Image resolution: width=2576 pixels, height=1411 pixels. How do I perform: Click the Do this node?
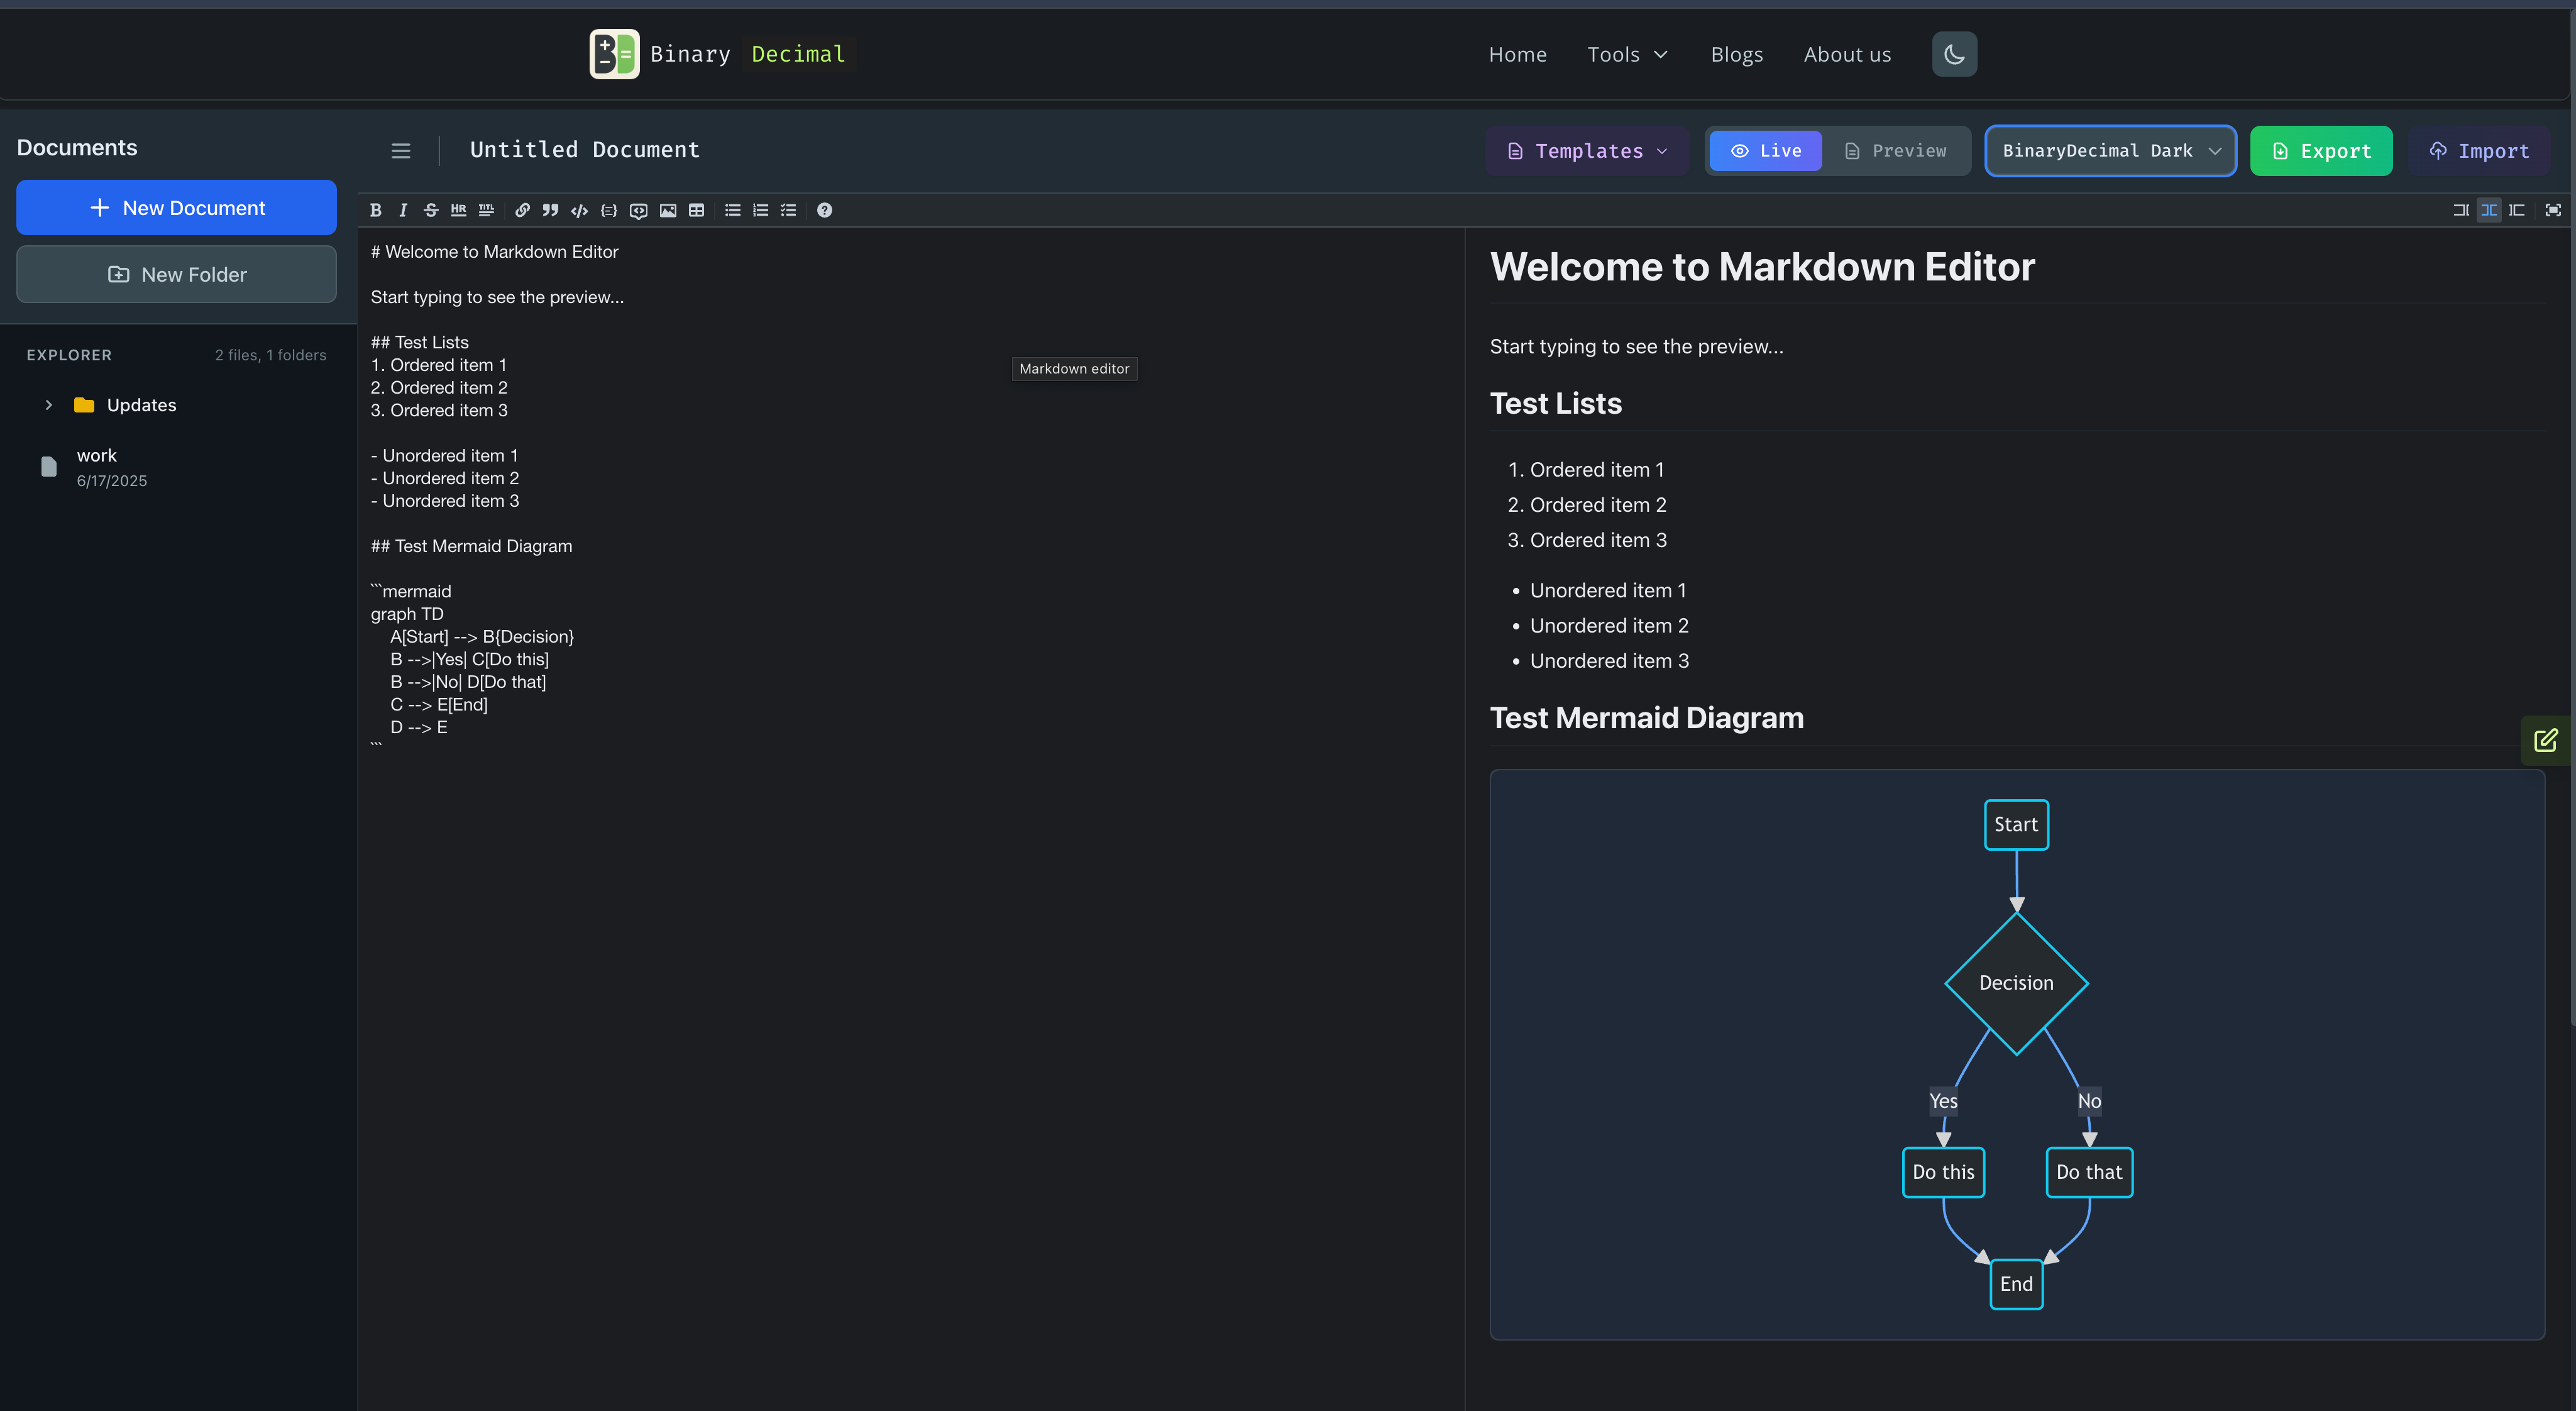1943,1172
